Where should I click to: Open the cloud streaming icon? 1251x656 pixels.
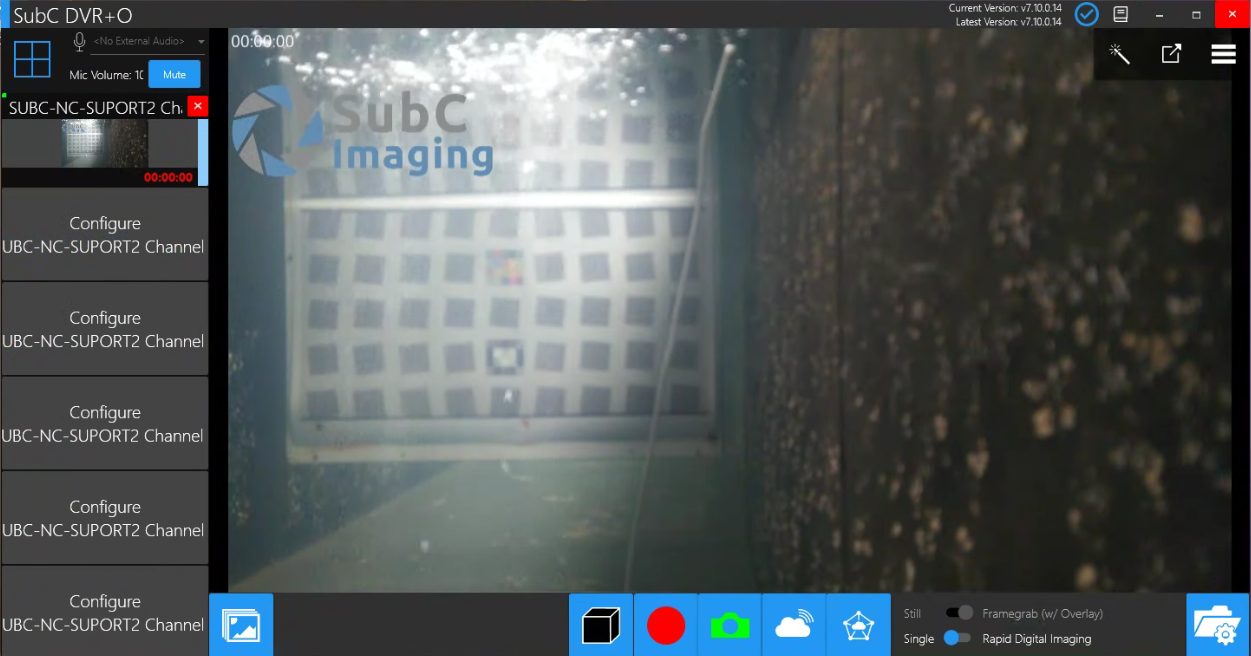[794, 625]
